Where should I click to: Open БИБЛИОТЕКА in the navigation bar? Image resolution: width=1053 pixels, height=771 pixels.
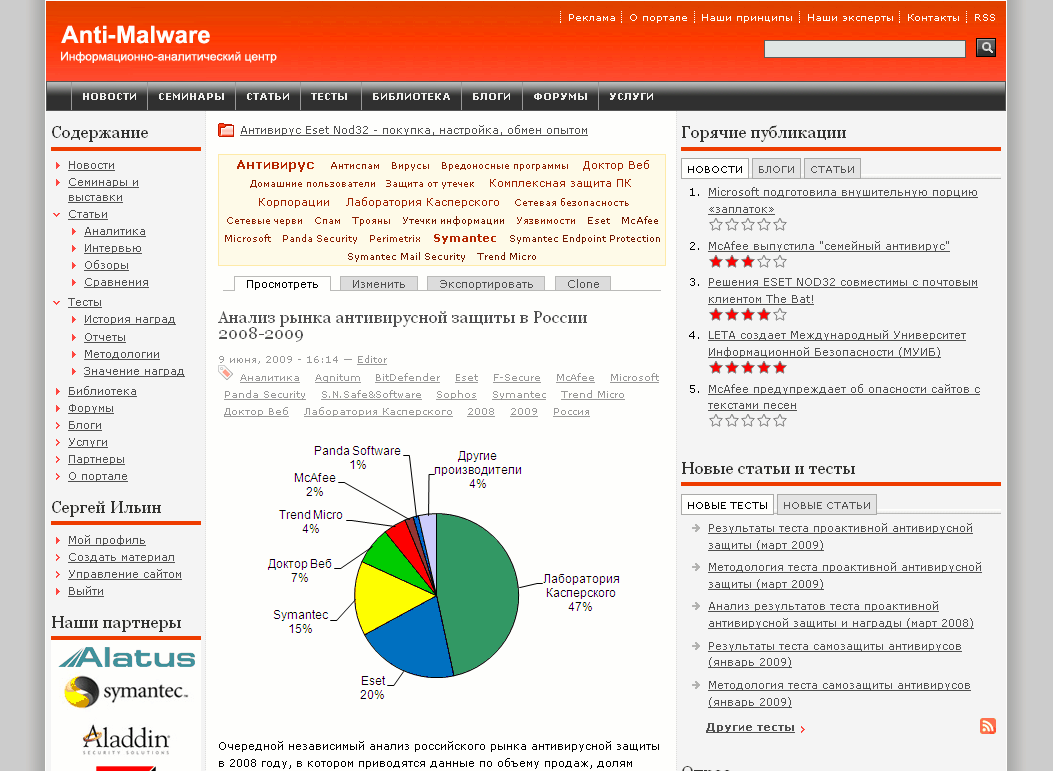[x=411, y=97]
